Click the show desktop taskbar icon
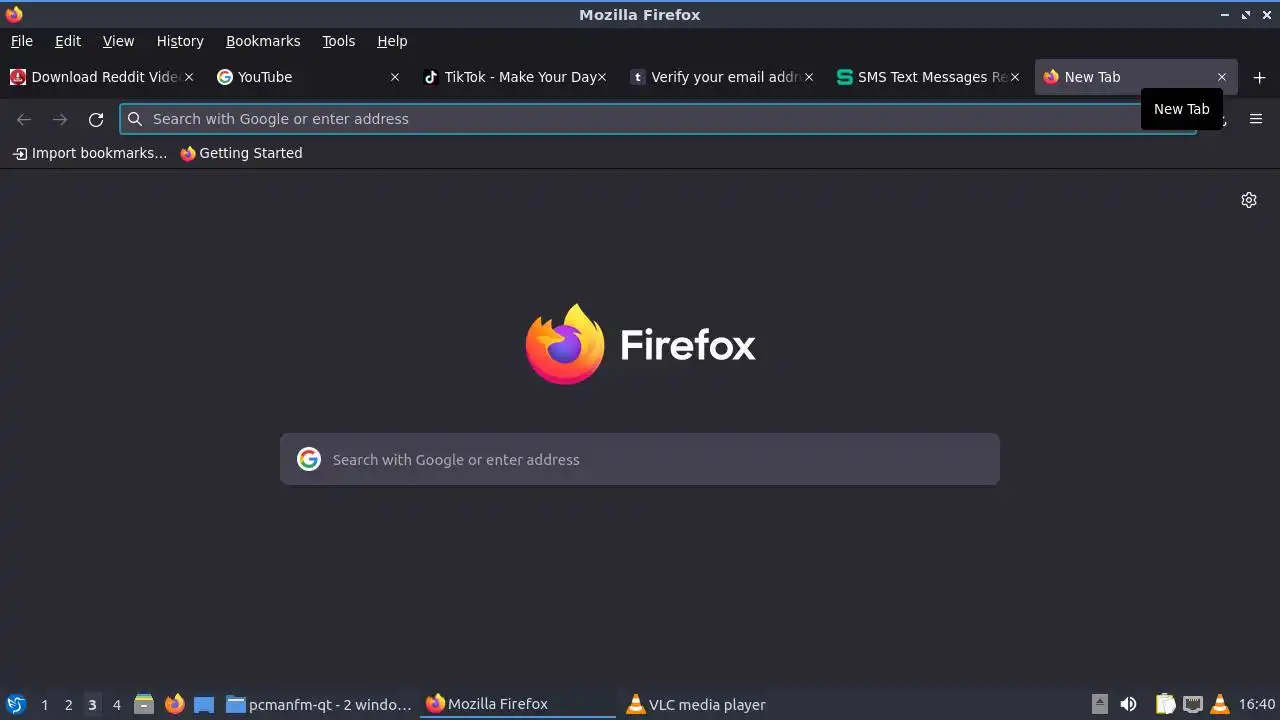1280x720 pixels. click(204, 704)
